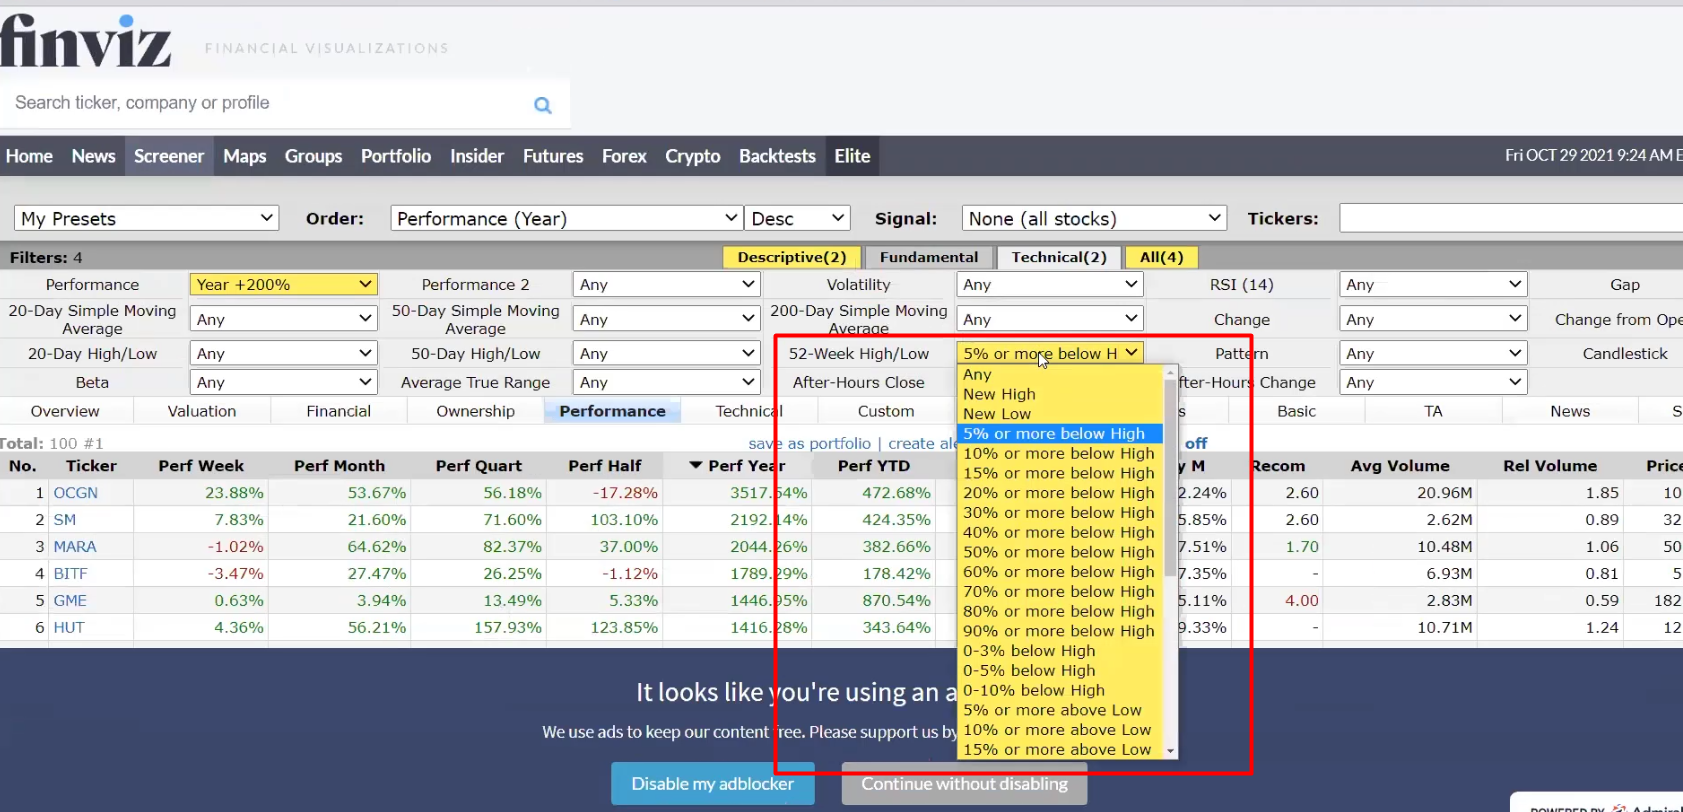The image size is (1683, 812).
Task: Open the 50-Day High/Low dropdown
Action: [666, 353]
